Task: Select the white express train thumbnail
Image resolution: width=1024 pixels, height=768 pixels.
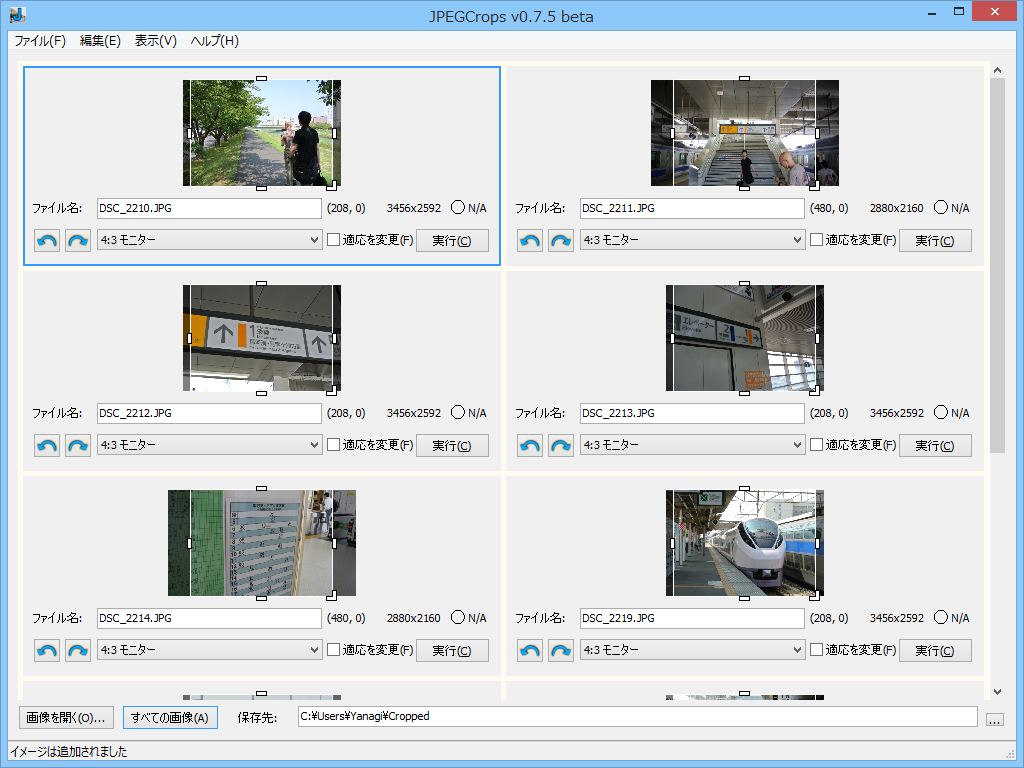Action: tap(744, 543)
